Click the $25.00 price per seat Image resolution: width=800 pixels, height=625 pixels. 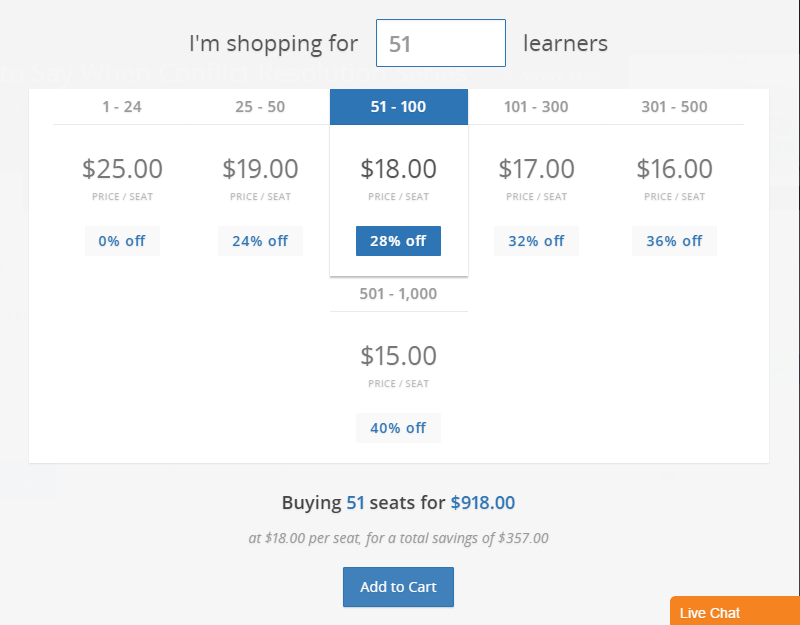tap(122, 169)
